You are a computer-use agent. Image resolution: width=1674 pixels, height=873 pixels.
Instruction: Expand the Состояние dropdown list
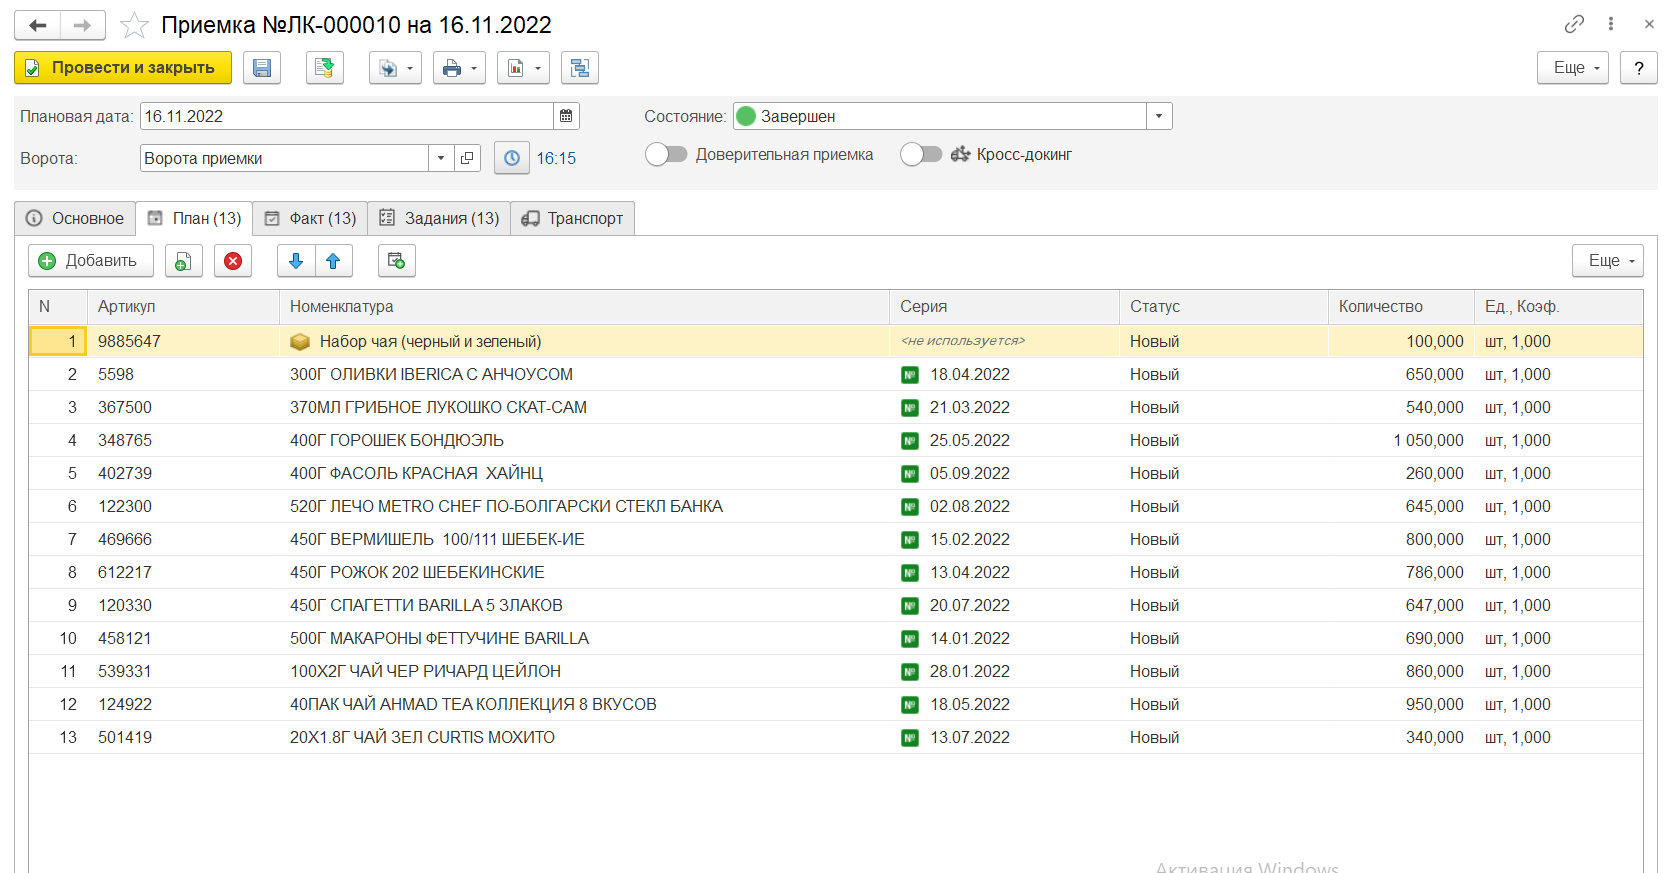coord(1159,116)
